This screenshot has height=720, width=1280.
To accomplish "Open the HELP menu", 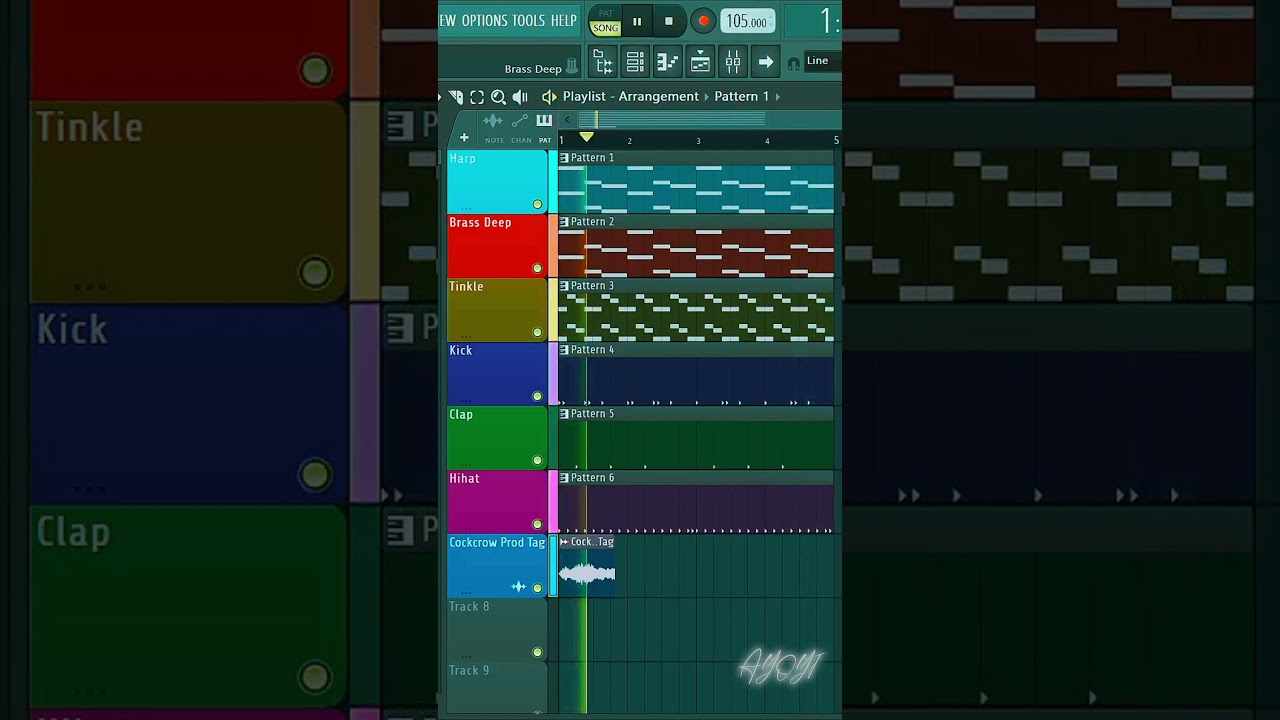I will (564, 21).
